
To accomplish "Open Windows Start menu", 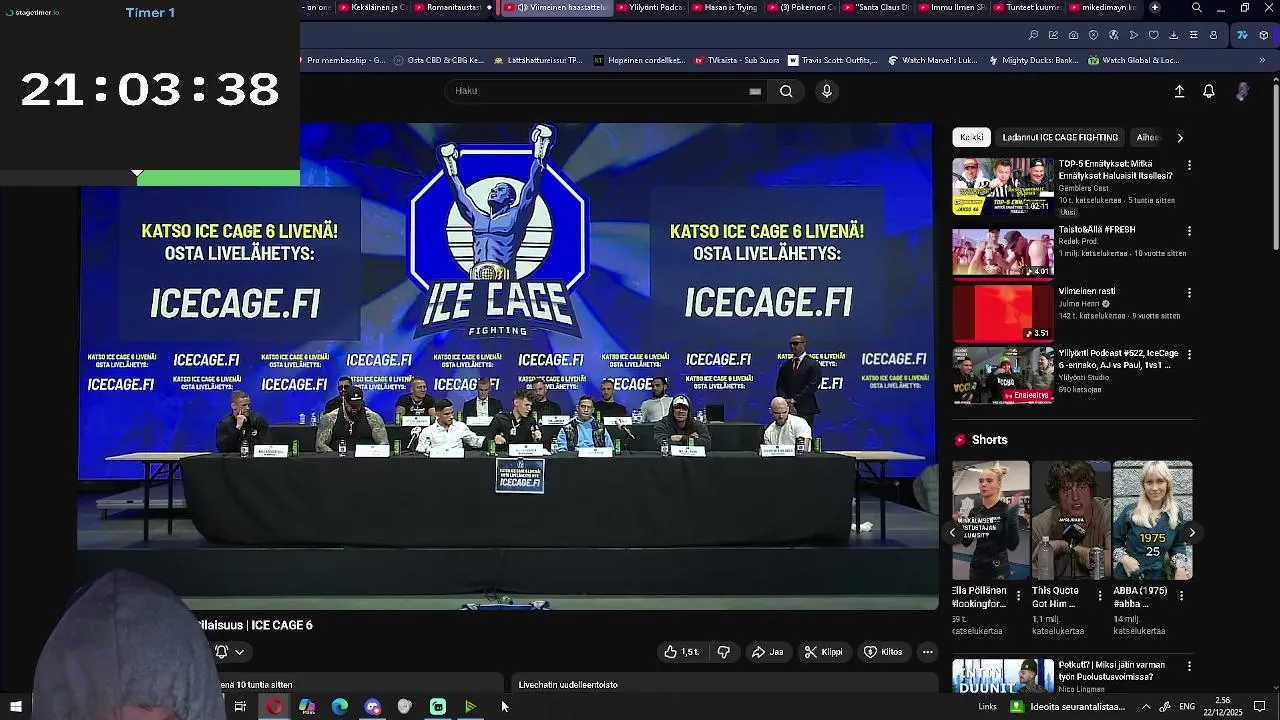I will pos(16,707).
